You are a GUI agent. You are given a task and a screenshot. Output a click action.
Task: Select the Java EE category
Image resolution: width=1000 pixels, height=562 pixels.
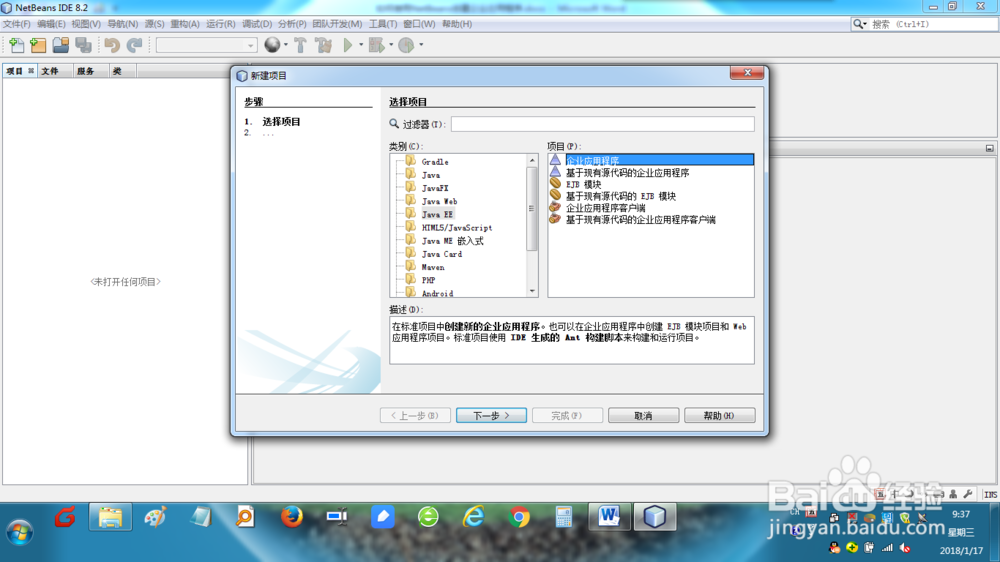438,214
